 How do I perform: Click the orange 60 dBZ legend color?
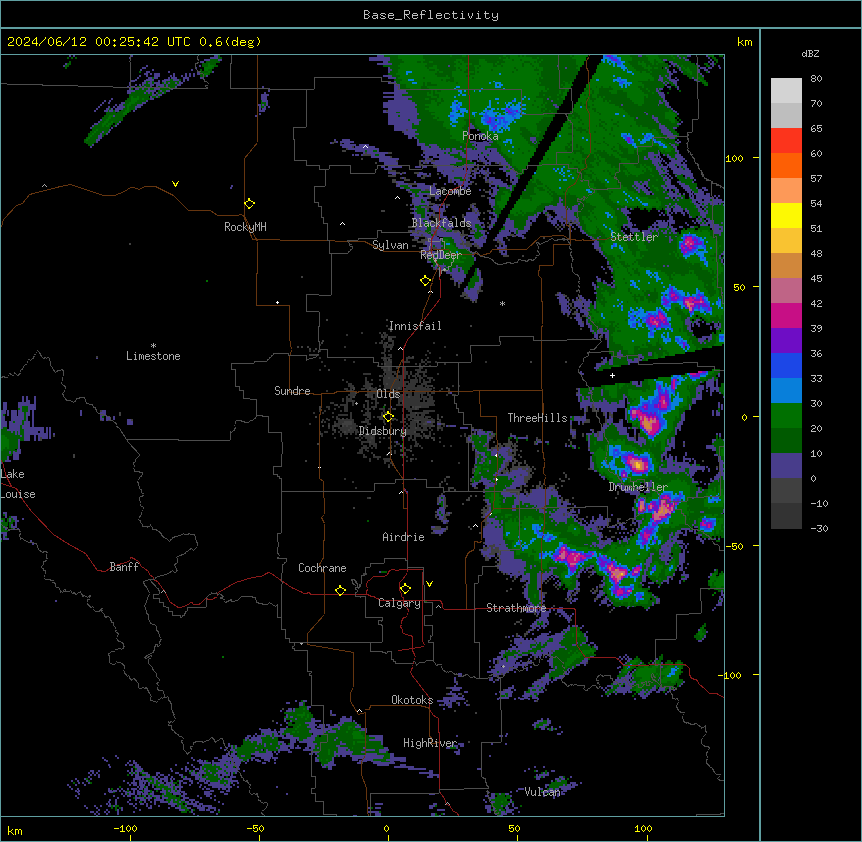[x=786, y=165]
